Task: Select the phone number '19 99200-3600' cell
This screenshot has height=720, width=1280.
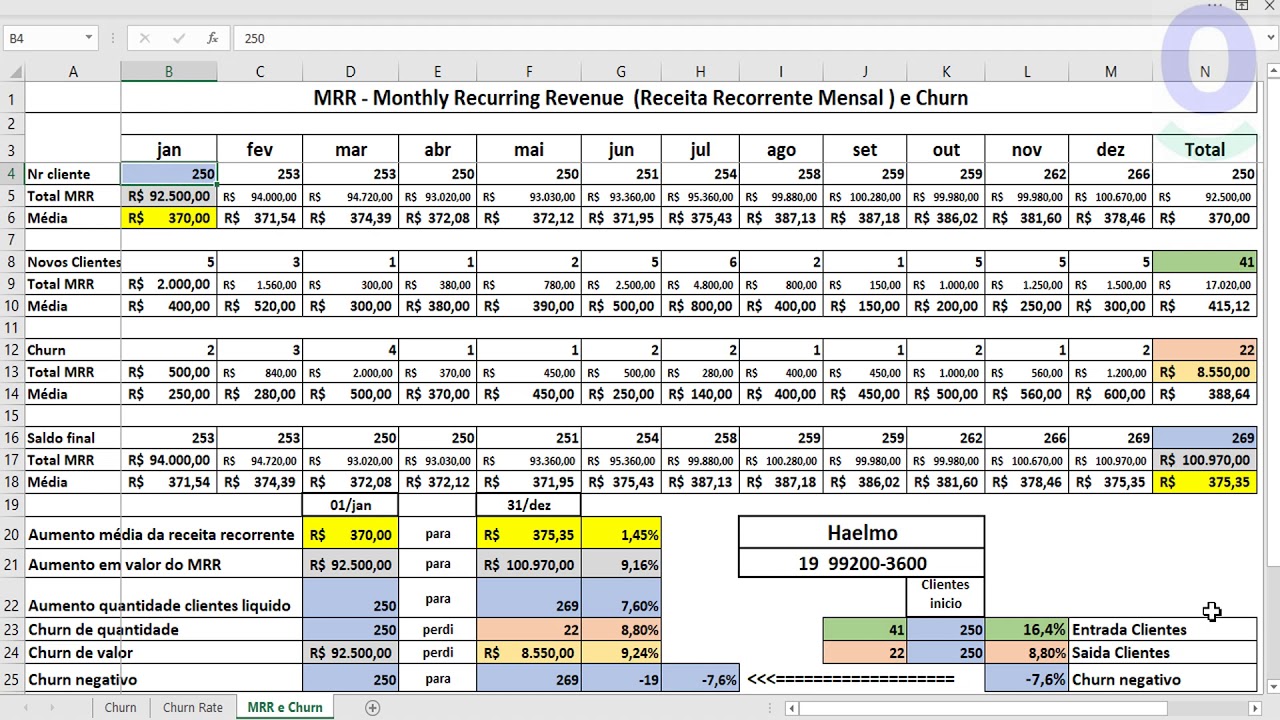Action: tap(862, 563)
